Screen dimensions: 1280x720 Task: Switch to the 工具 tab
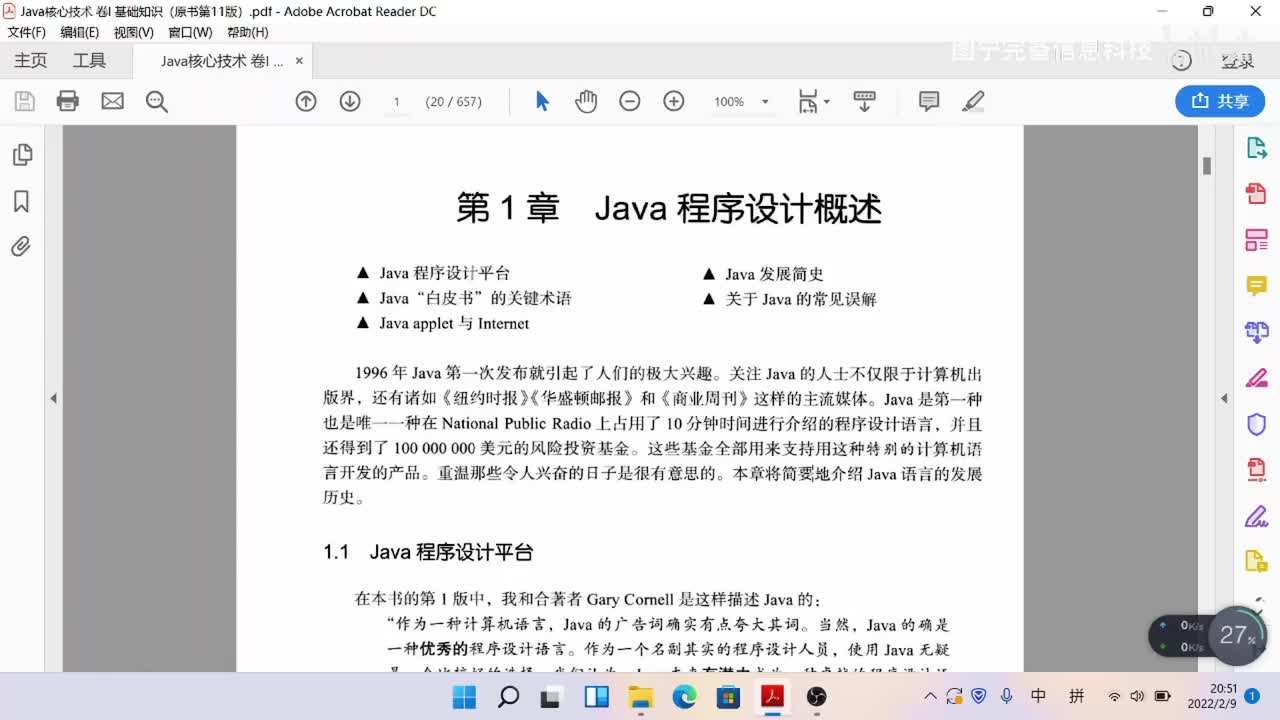[89, 61]
